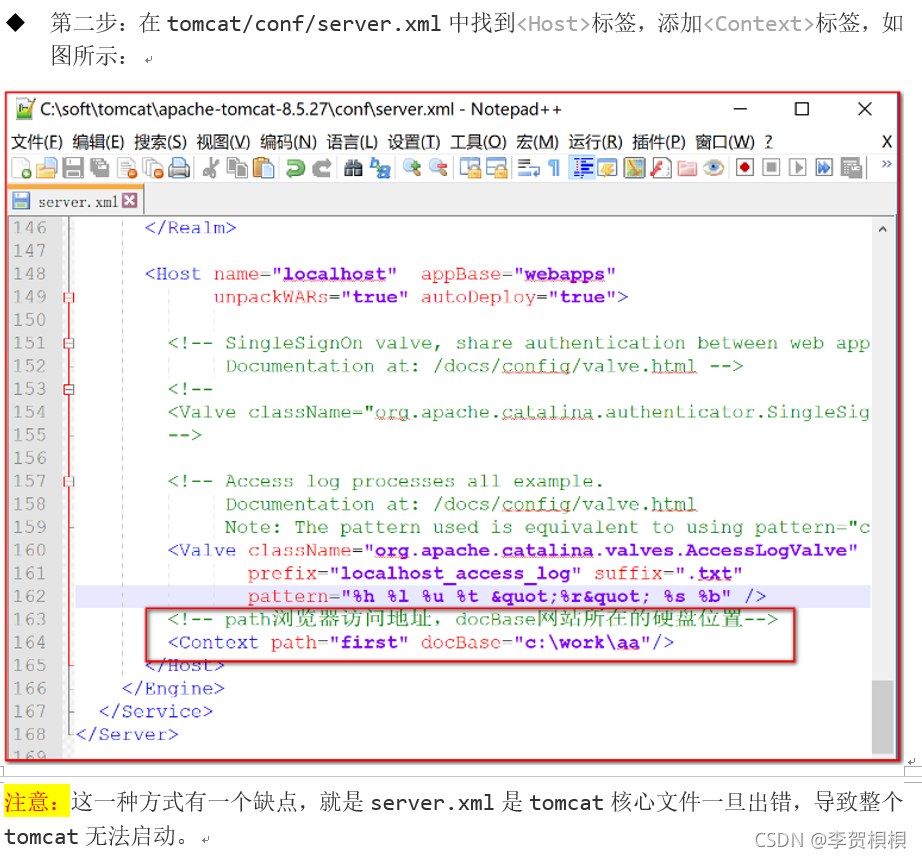The height and width of the screenshot is (858, 922).
Task: Toggle the indent guide icon
Action: click(x=582, y=168)
